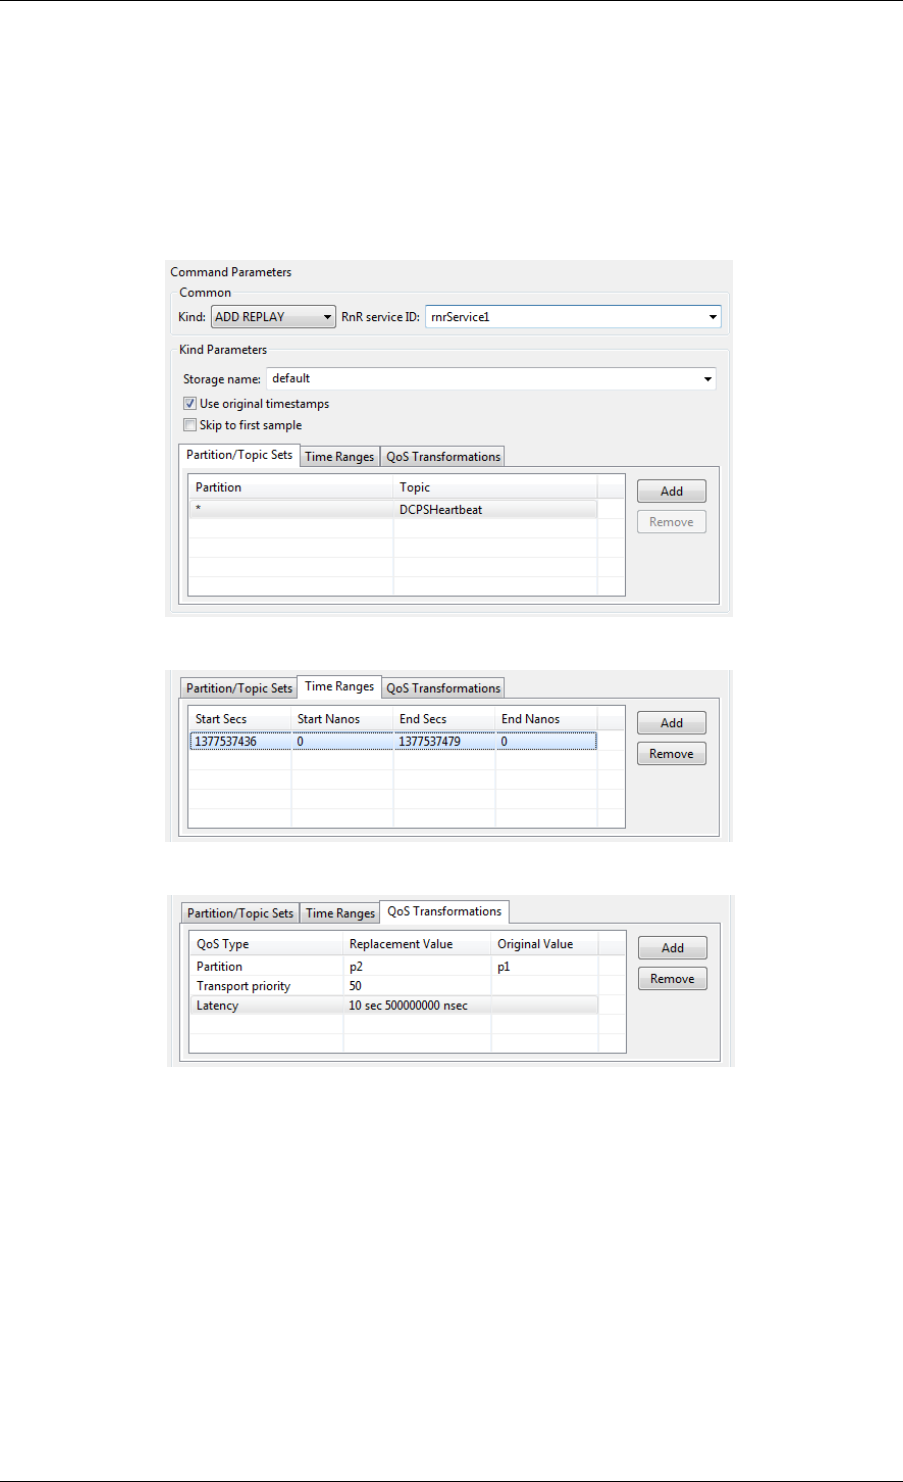Click the Original Value column header

point(545,945)
